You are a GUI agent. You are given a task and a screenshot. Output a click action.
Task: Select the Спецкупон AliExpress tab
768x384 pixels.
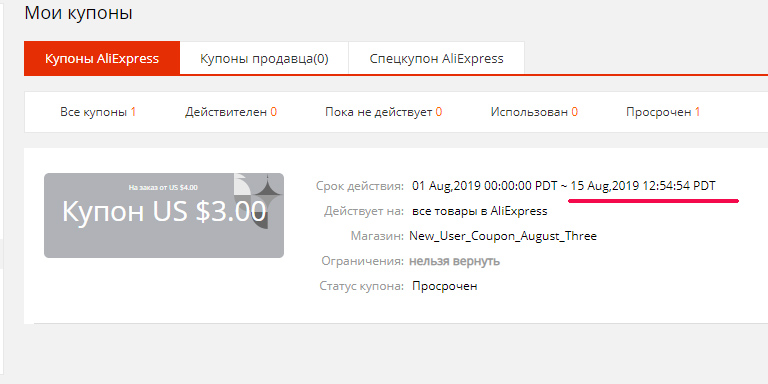point(436,59)
